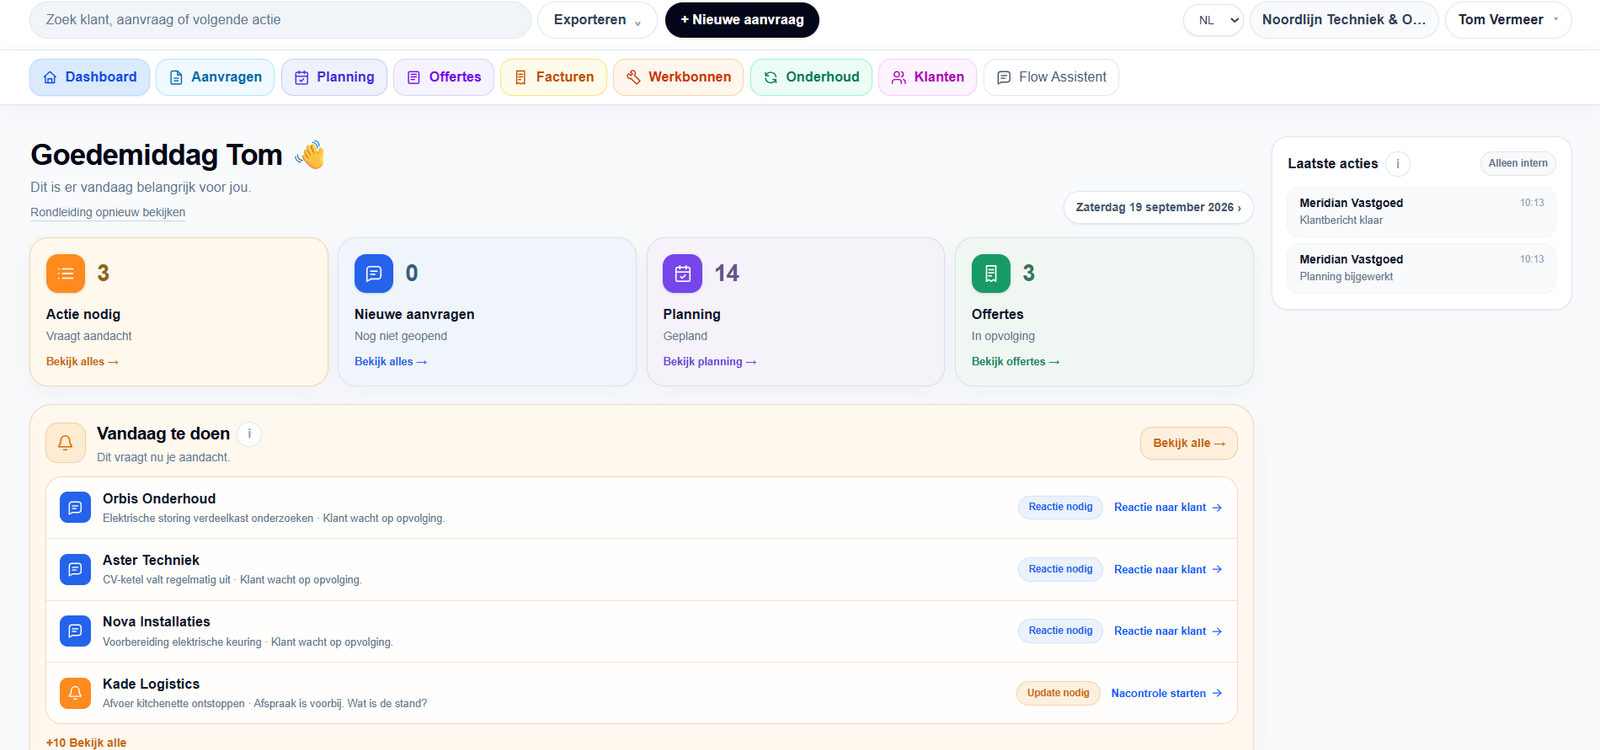Click Reactie naar klant for Nova Installaties

click(x=1168, y=632)
